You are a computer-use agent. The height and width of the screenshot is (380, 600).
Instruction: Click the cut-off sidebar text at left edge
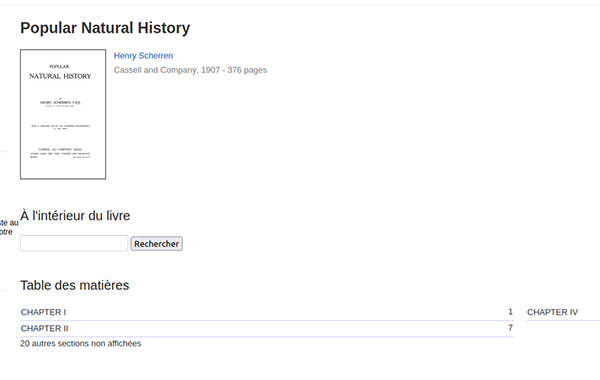pyautogui.click(x=9, y=227)
